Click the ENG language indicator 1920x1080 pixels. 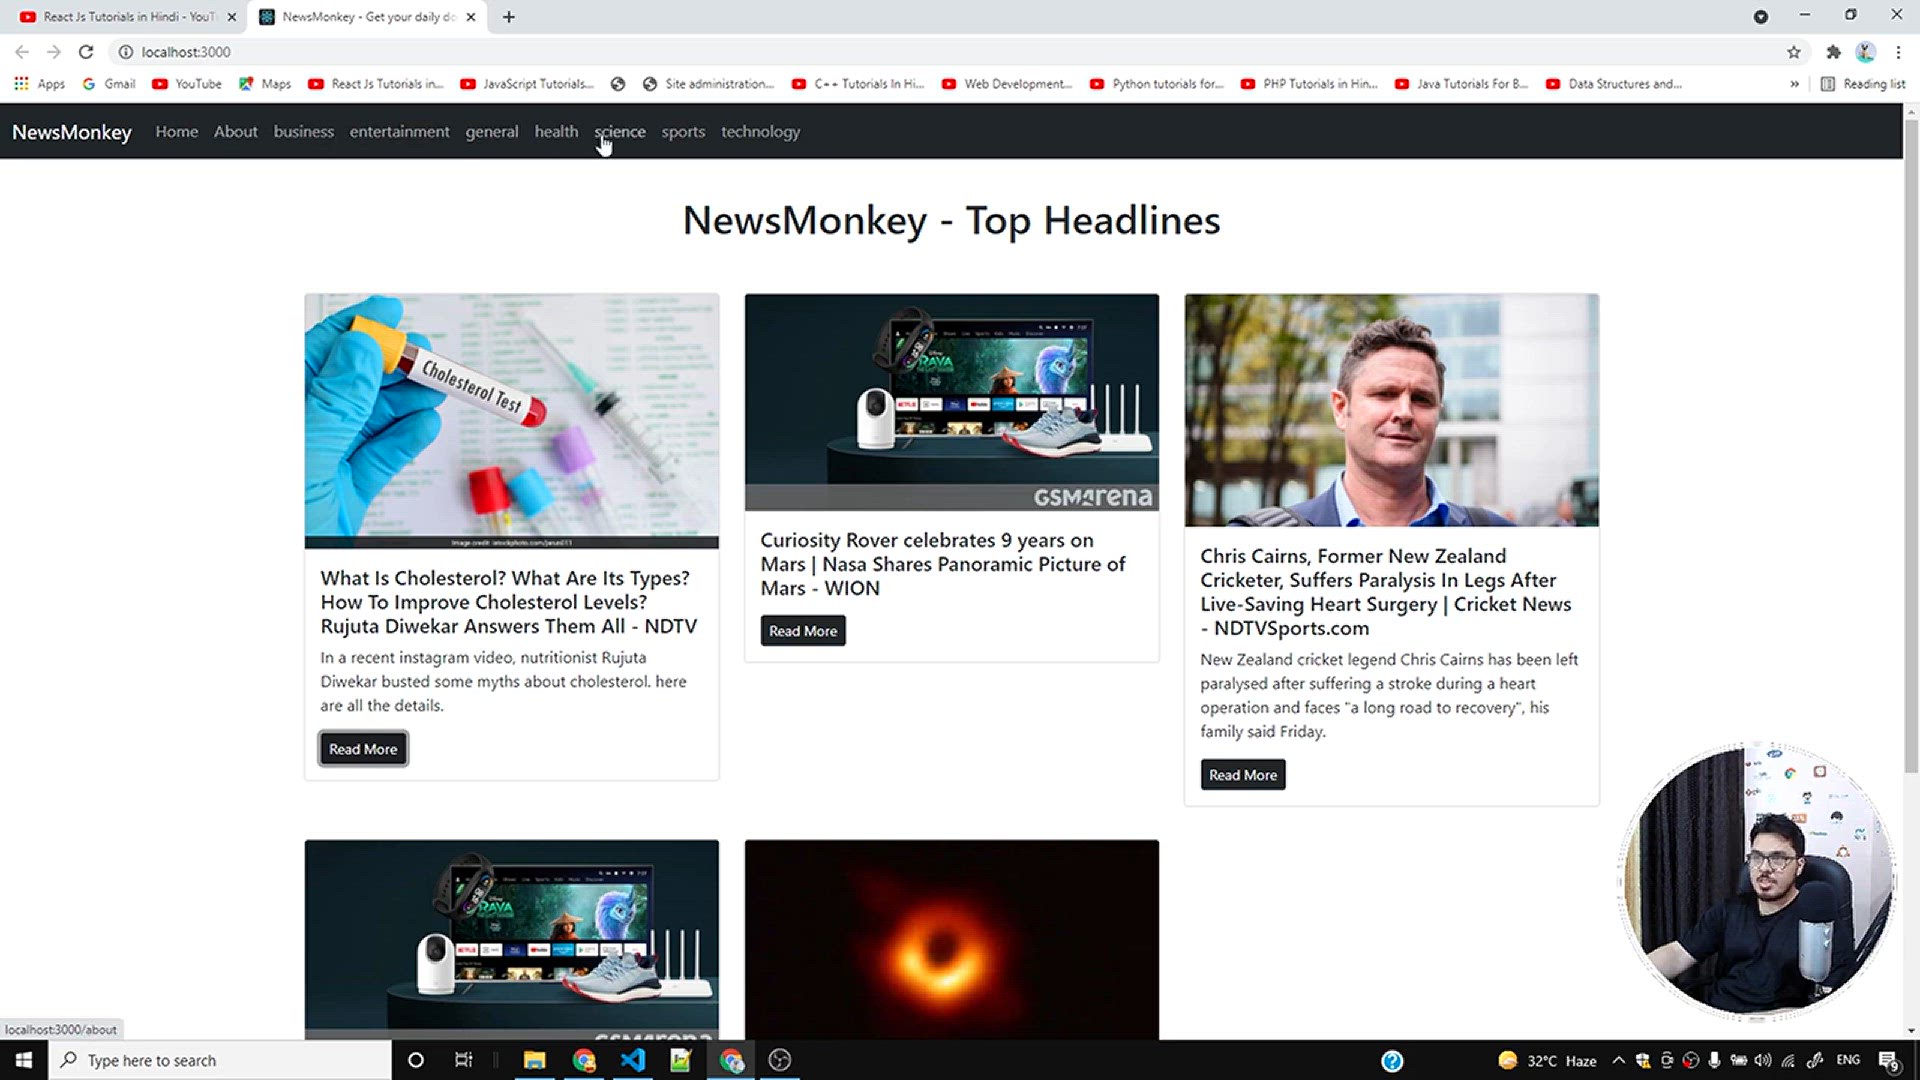point(1848,1060)
